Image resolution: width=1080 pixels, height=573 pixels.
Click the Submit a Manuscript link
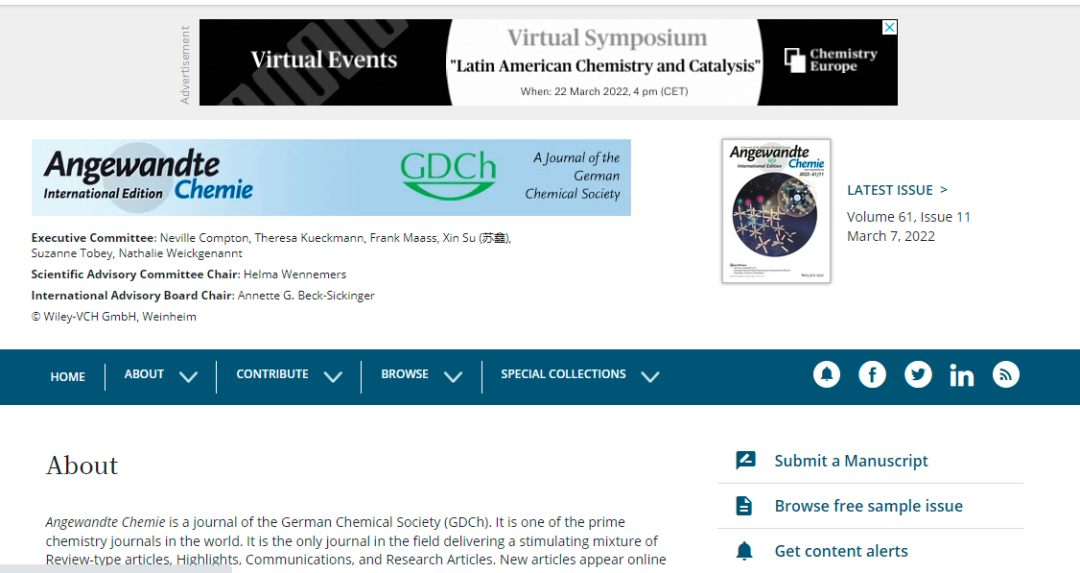point(851,461)
